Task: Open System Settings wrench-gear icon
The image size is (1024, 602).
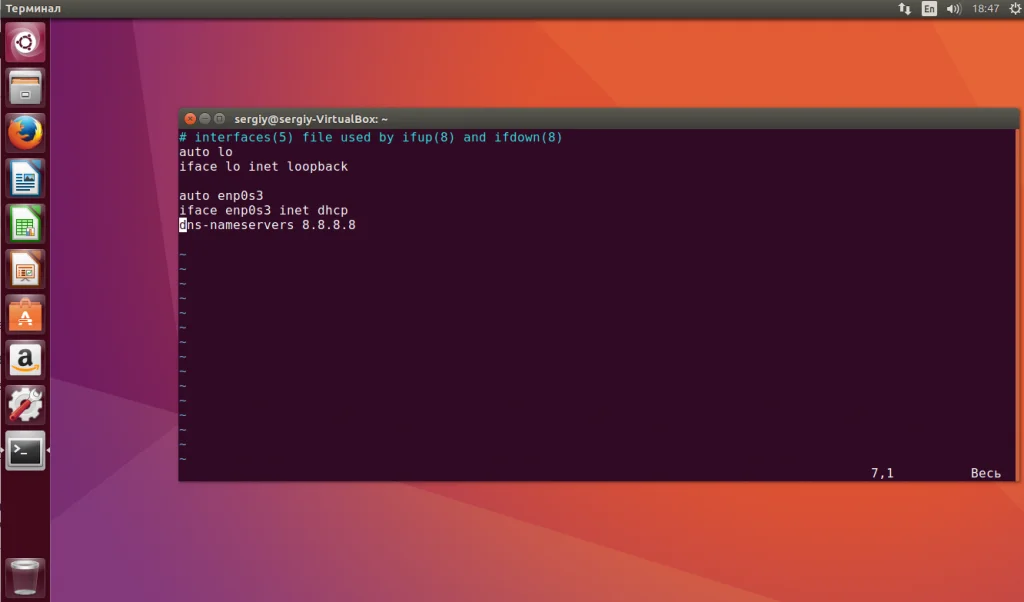Action: coord(25,405)
